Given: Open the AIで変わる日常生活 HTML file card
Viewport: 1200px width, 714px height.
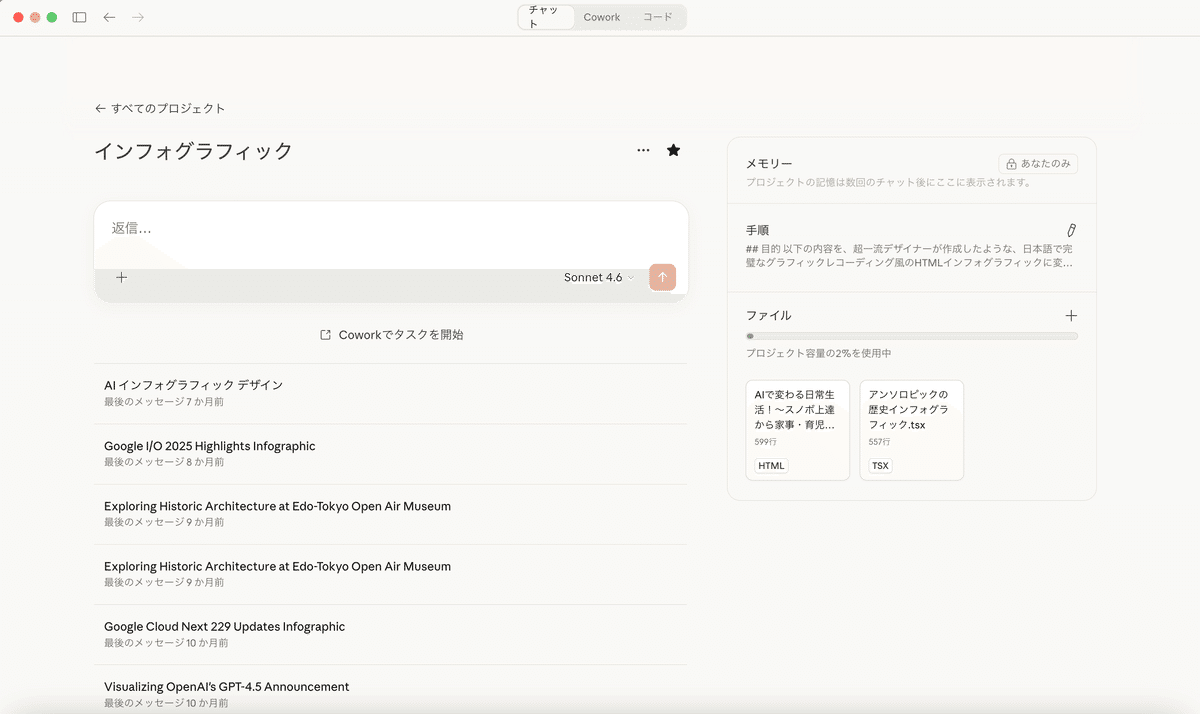Looking at the screenshot, I should click(797, 429).
